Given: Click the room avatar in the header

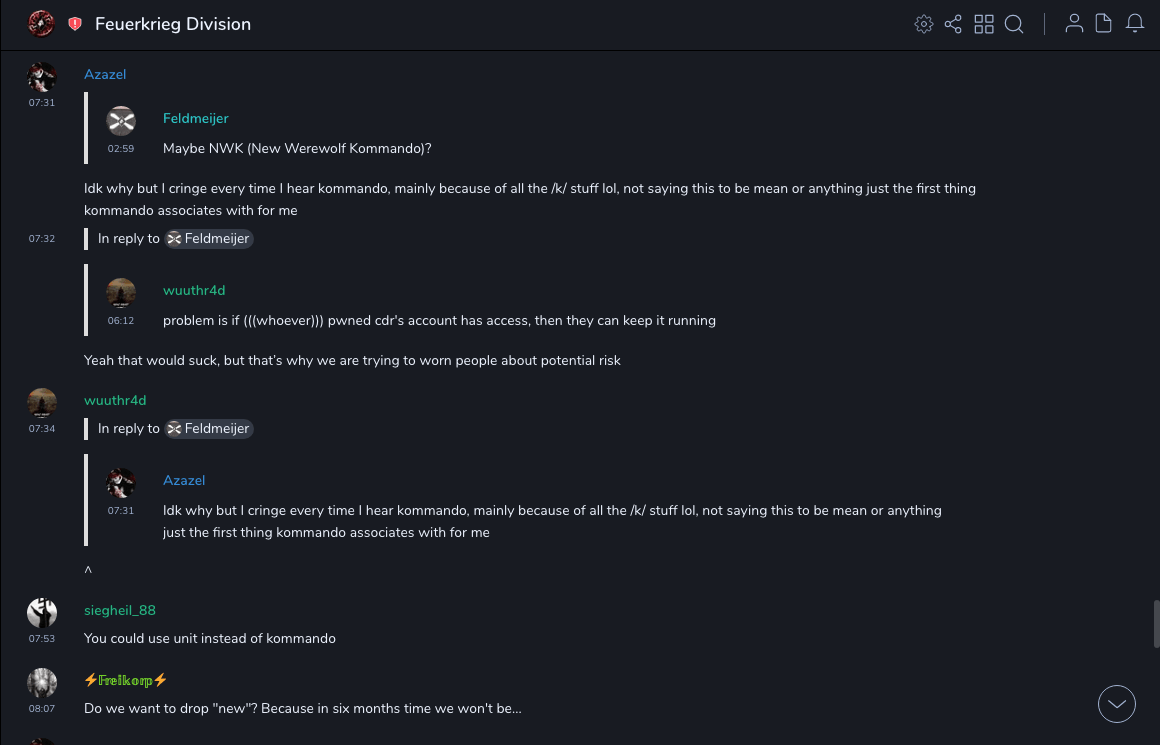Looking at the screenshot, I should [x=41, y=24].
